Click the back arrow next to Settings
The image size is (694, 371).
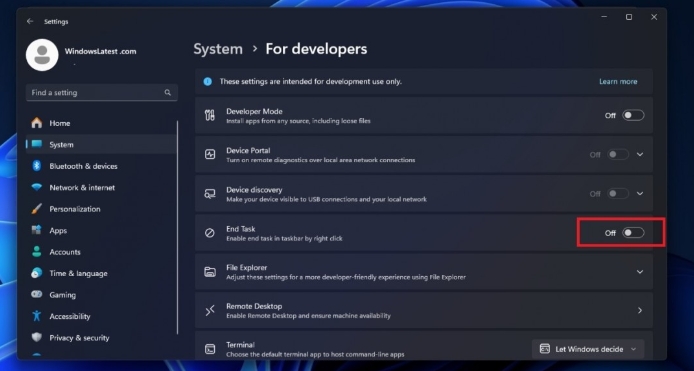coord(30,21)
